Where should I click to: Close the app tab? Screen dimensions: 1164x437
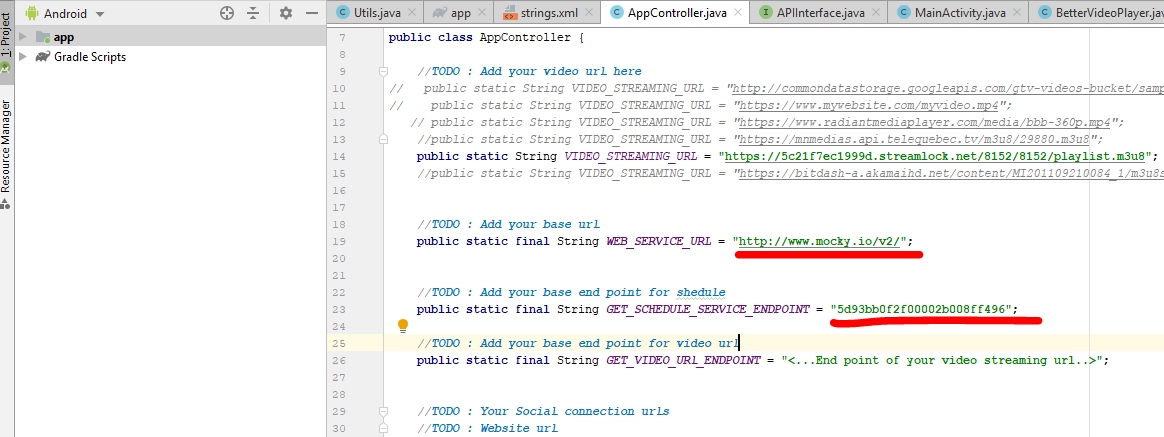pos(483,13)
